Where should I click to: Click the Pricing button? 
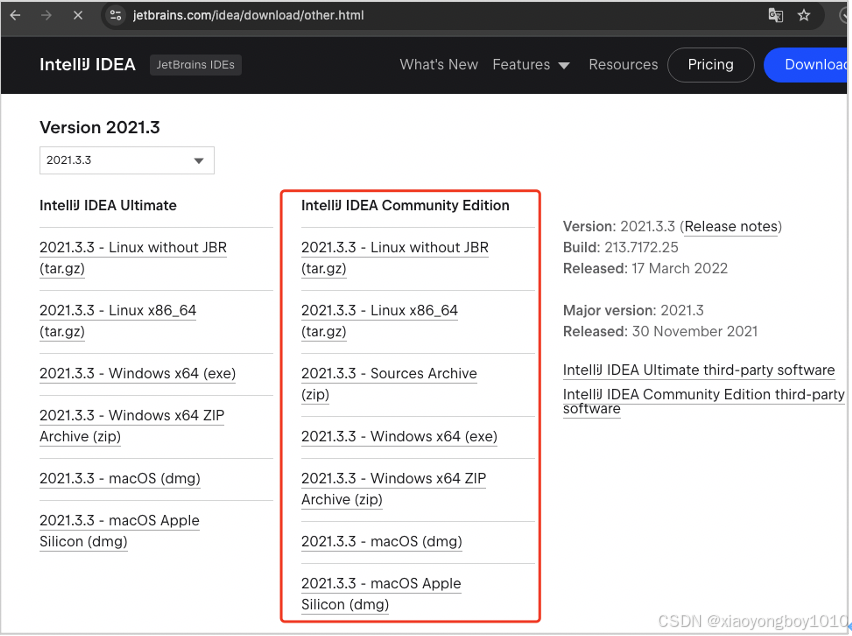tap(711, 65)
